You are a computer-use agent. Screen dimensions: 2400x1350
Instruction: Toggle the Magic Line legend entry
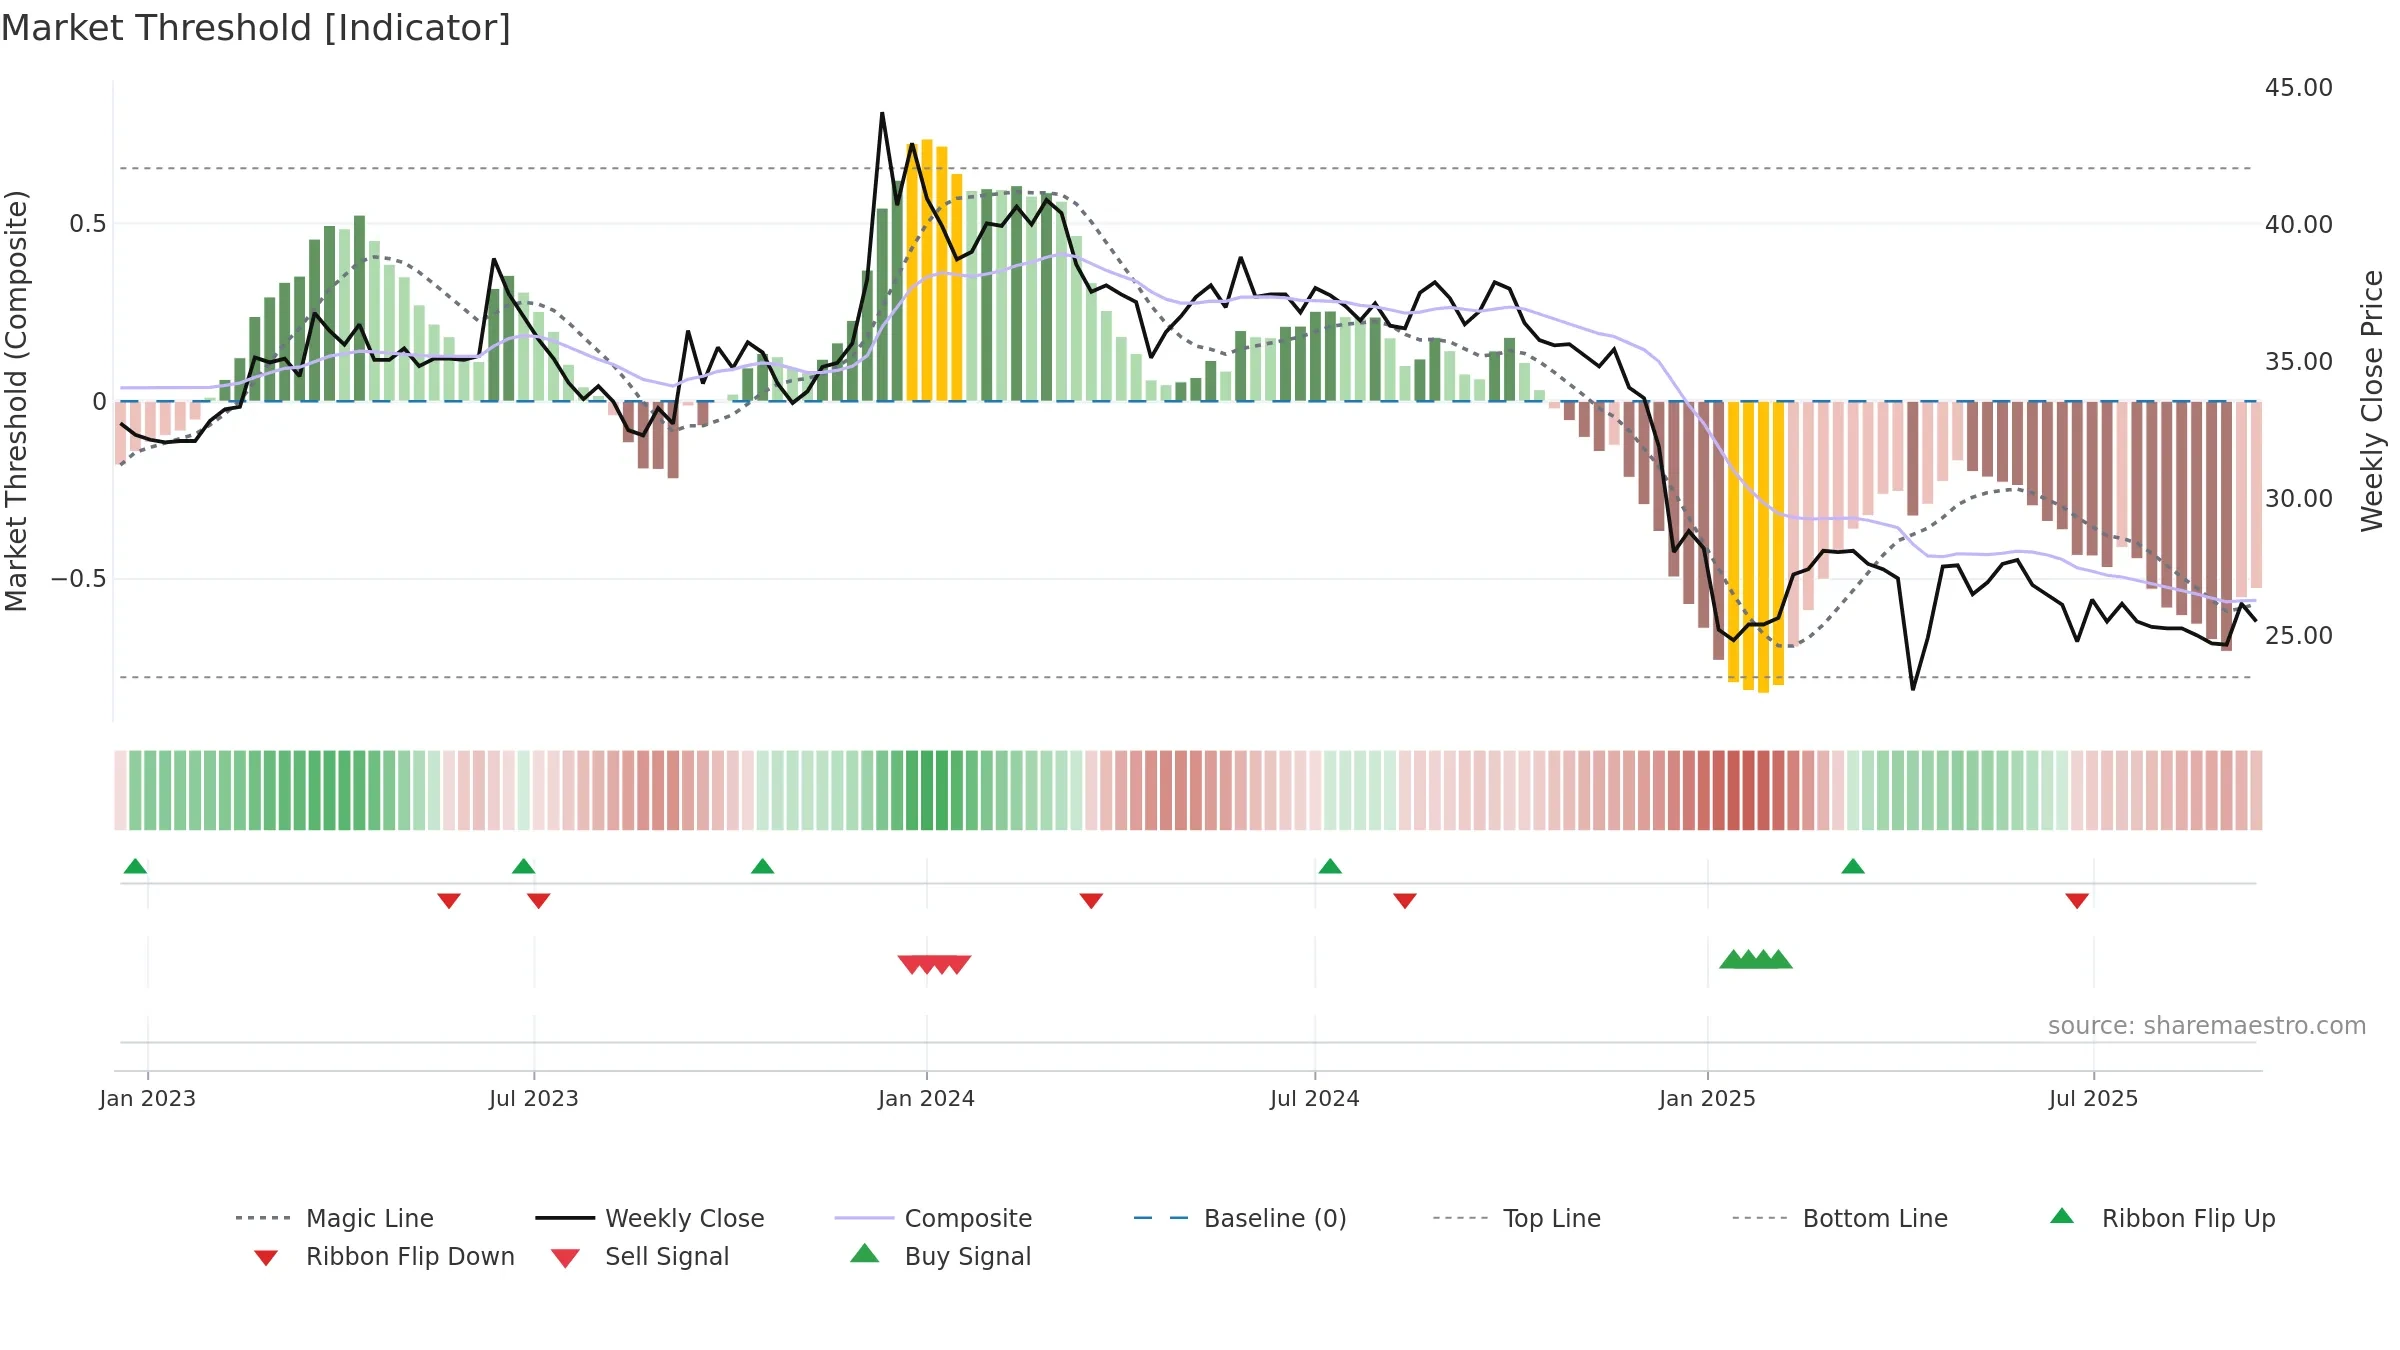335,1218
